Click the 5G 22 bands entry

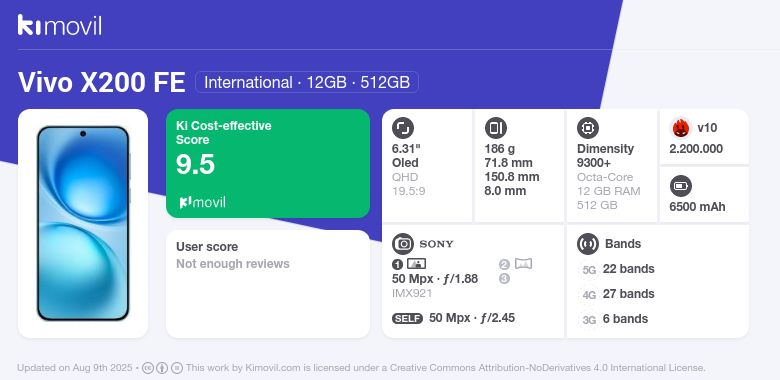click(617, 269)
